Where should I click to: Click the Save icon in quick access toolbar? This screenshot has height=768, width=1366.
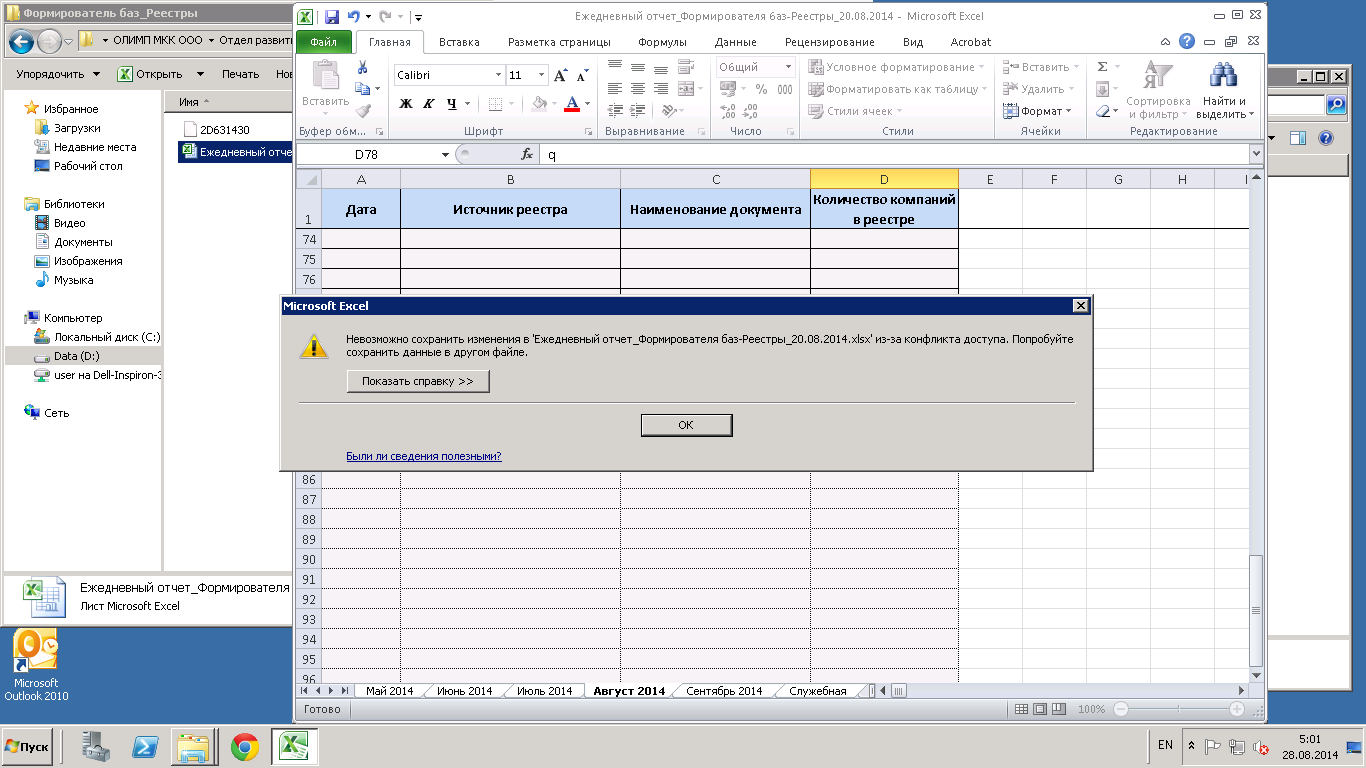[x=332, y=17]
